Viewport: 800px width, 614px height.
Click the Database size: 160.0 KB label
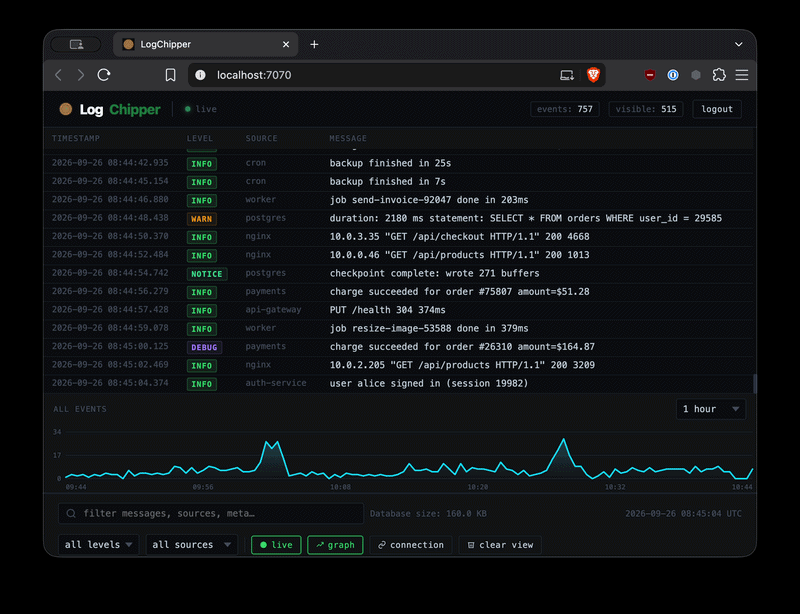click(x=428, y=514)
